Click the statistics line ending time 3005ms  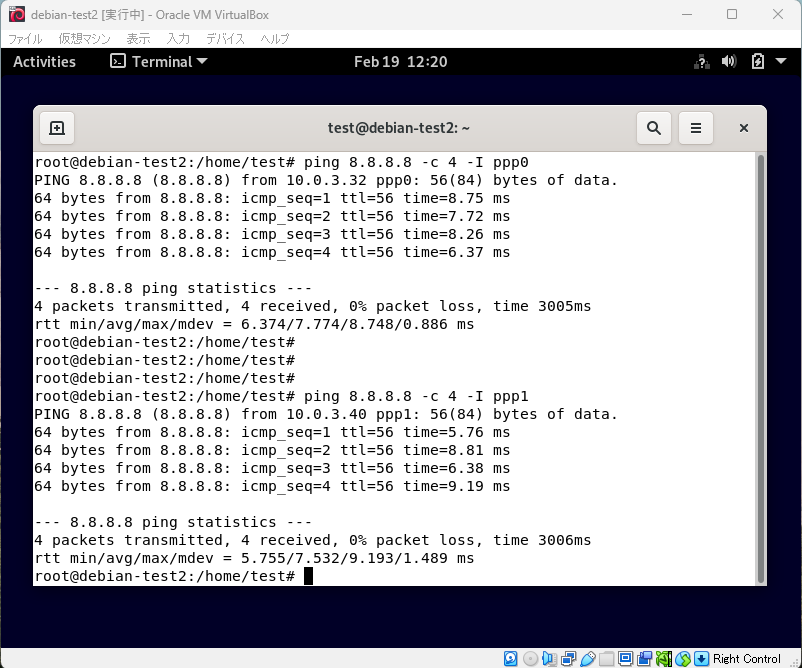point(313,306)
